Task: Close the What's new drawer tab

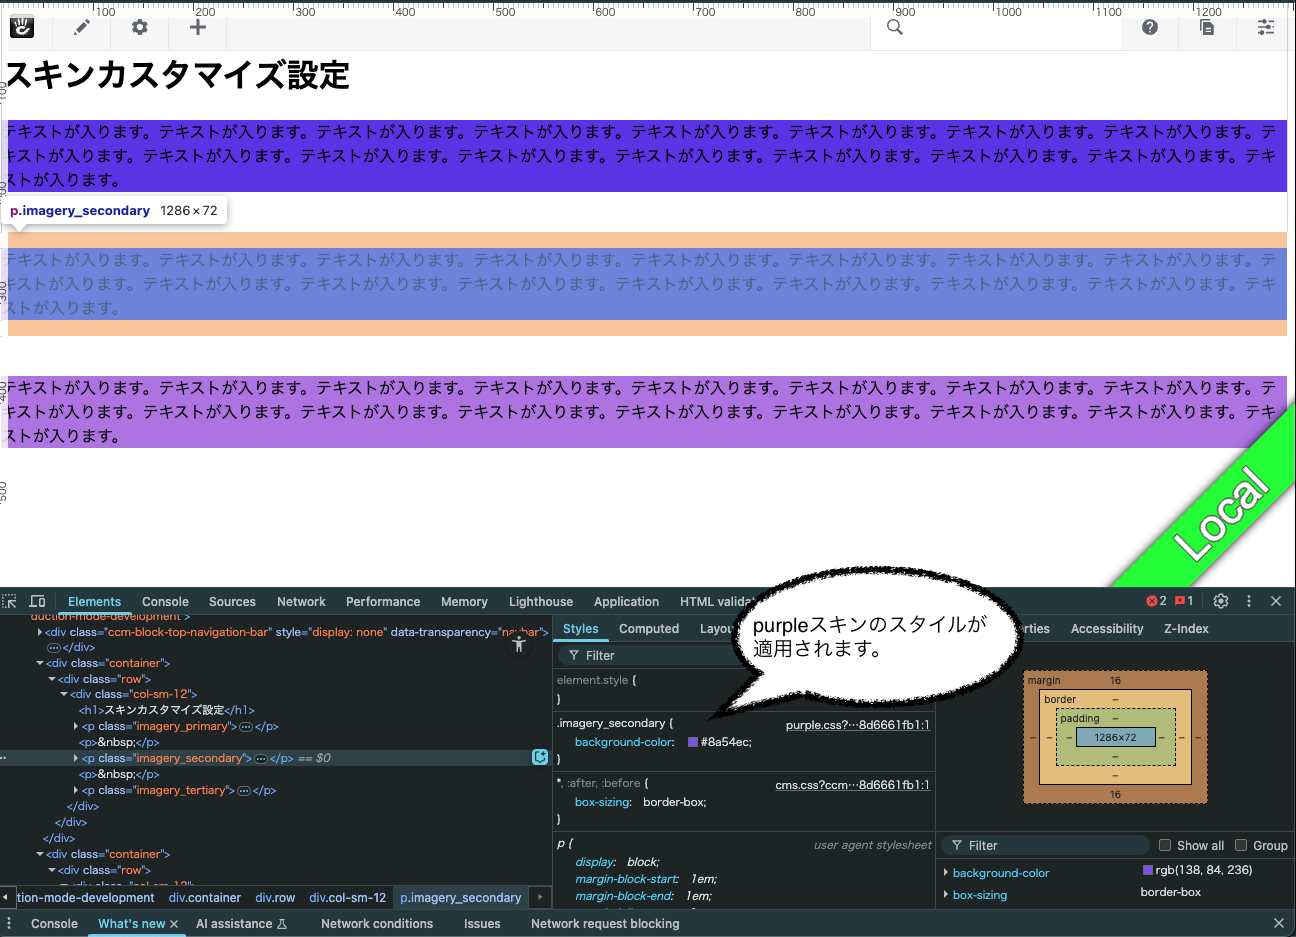Action: coord(174,924)
